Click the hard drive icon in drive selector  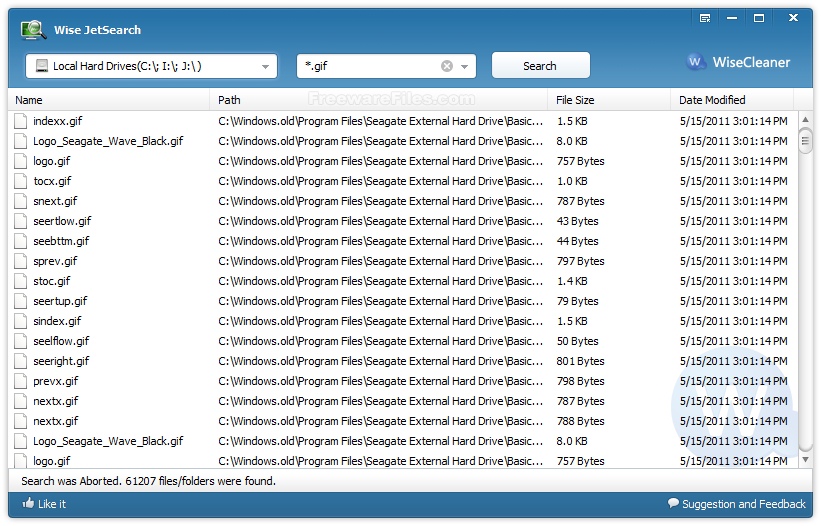pyautogui.click(x=41, y=66)
